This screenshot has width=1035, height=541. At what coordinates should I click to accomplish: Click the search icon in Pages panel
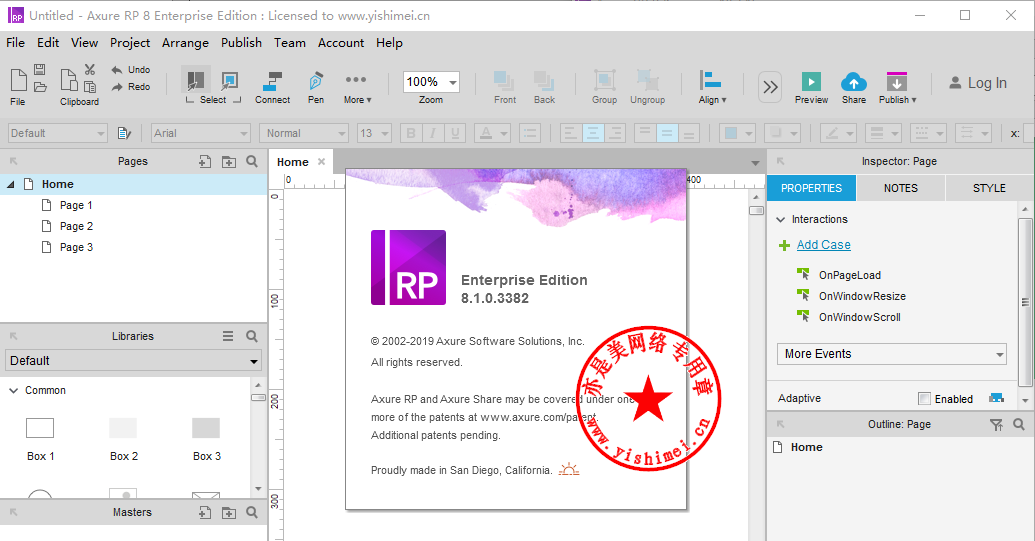tap(252, 162)
